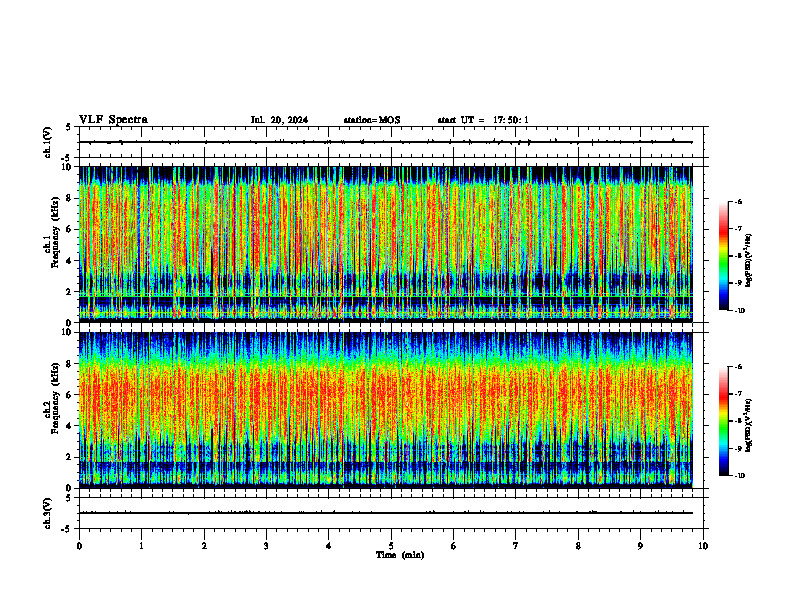Click time axis tick label "2"
Image resolution: width=792 pixels, height=612 pixels.
[204, 546]
